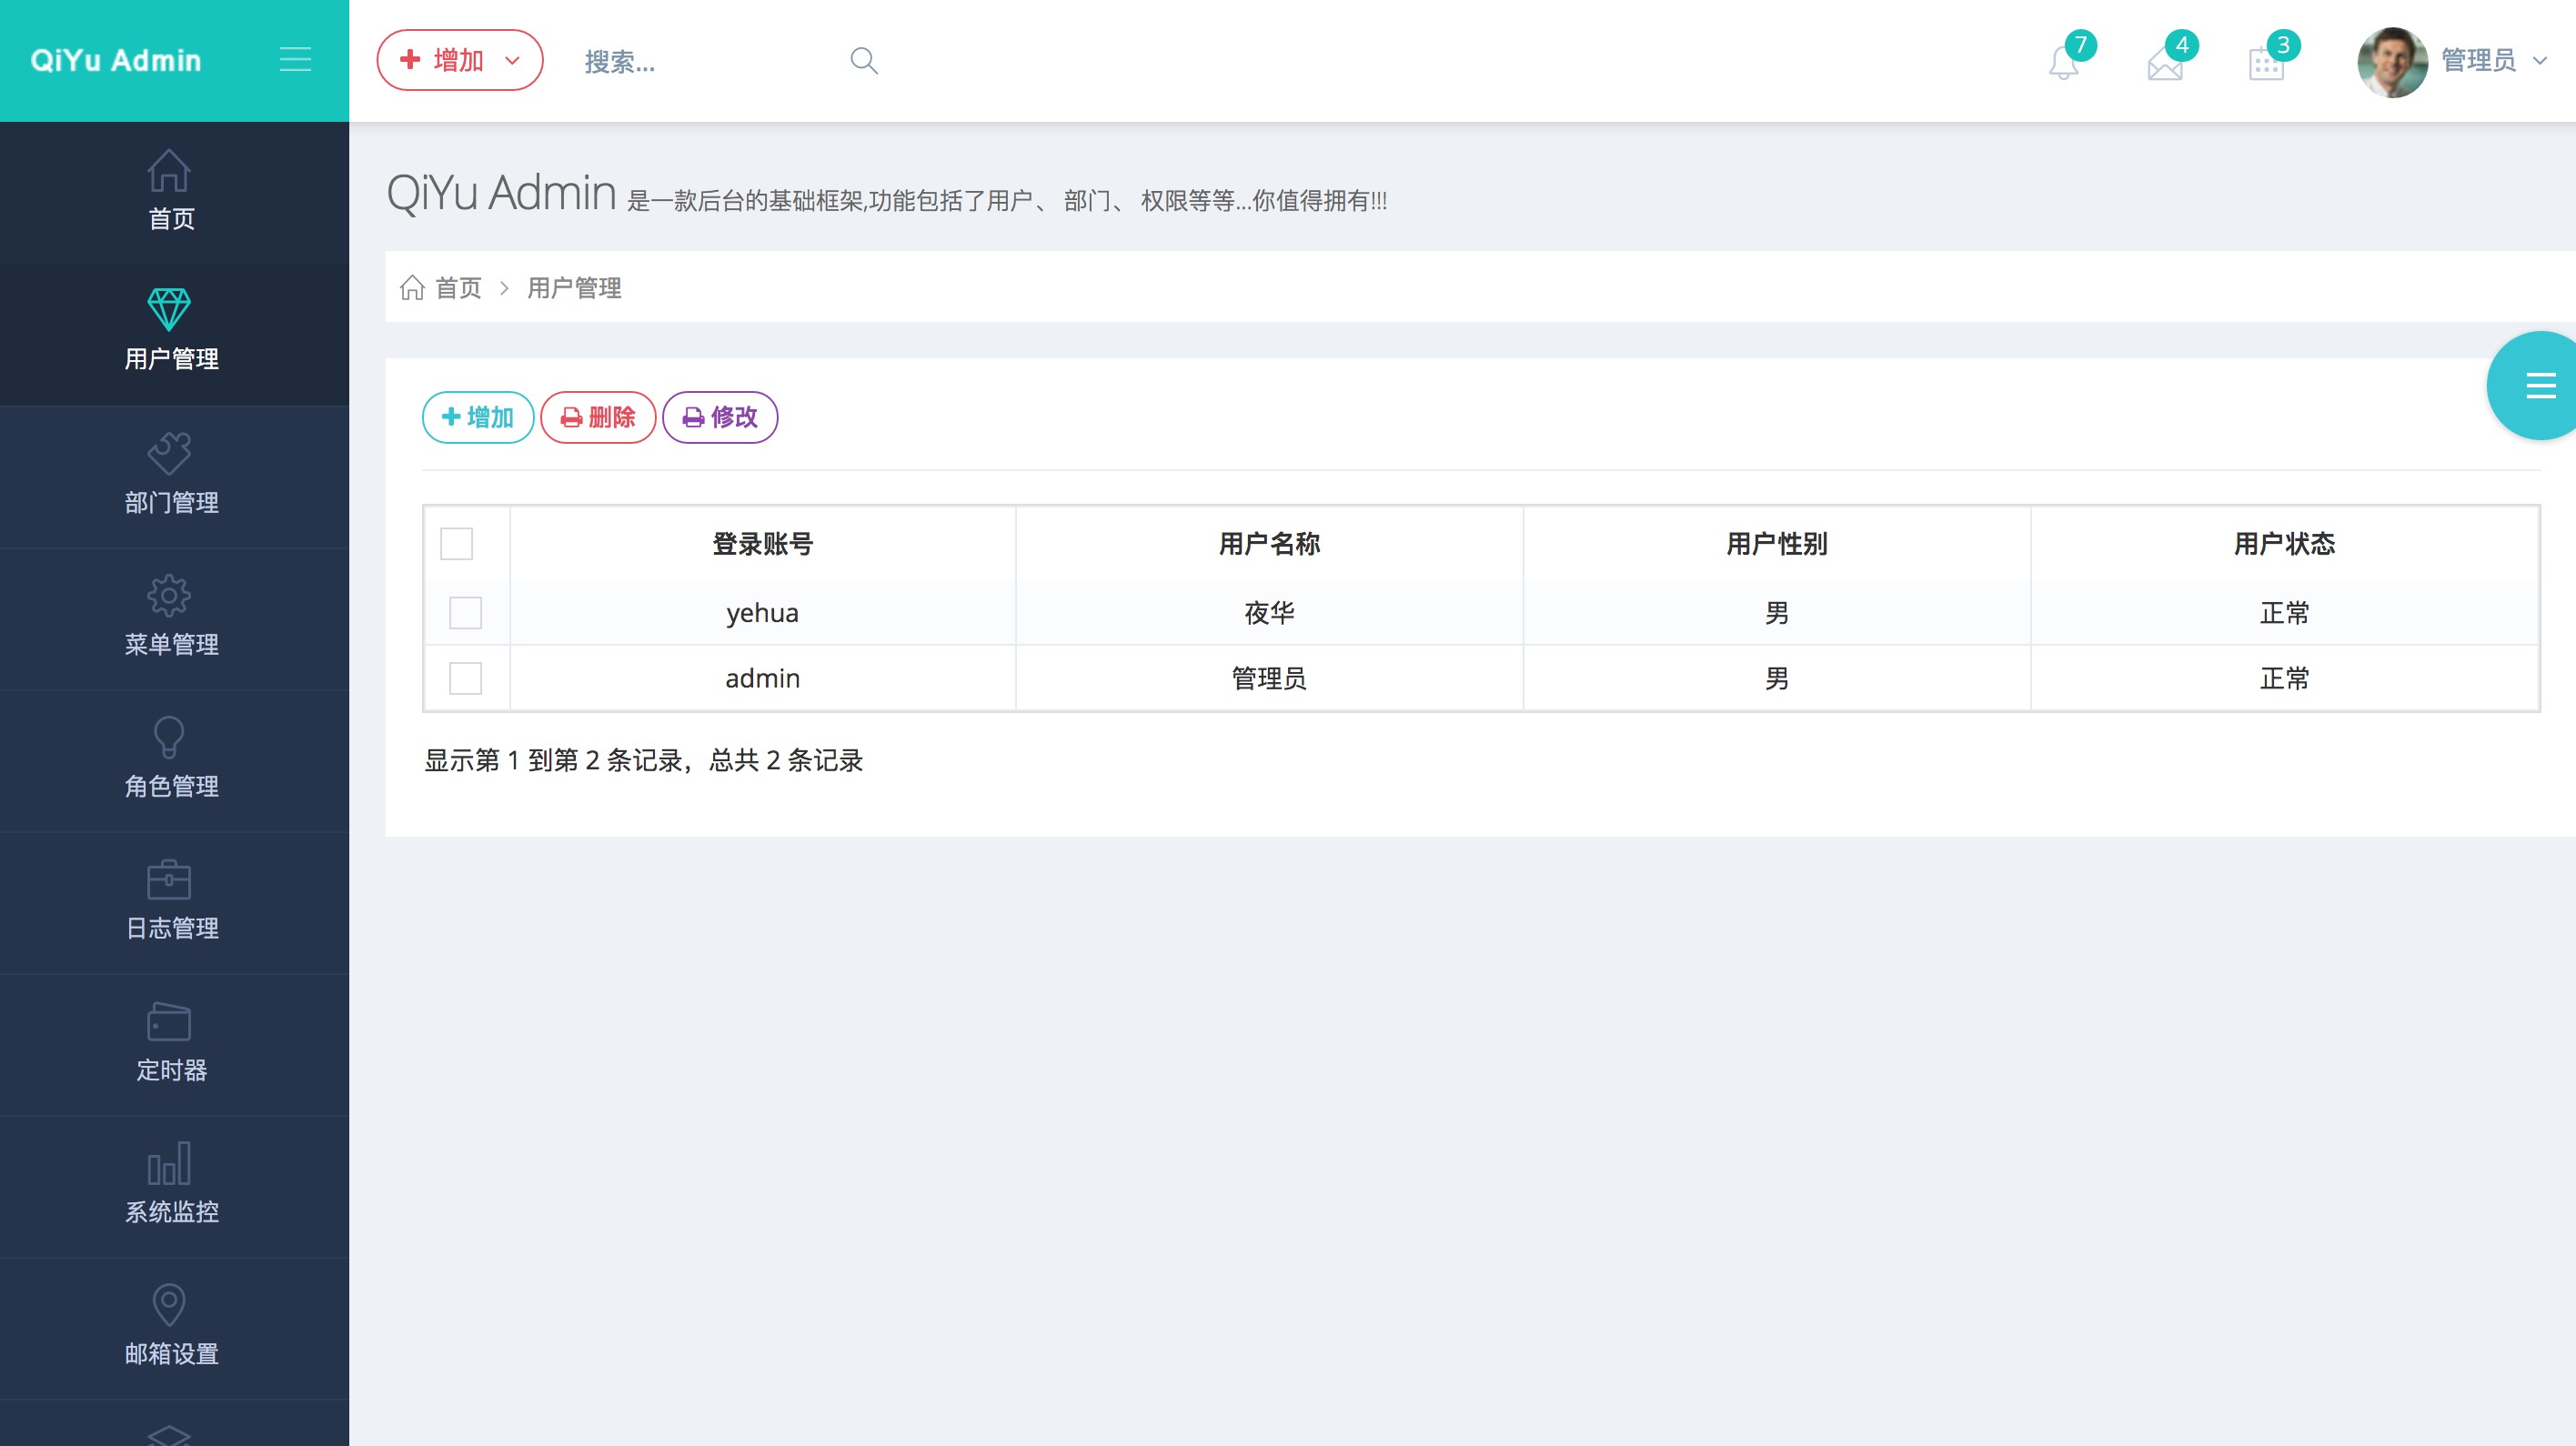Open the calendar icon in header
2576x1446 pixels.
coord(2266,65)
